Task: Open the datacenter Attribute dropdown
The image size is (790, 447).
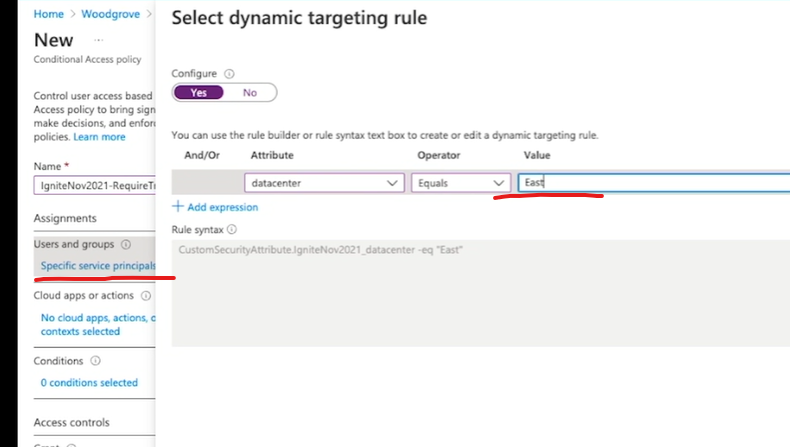Action: (x=324, y=183)
